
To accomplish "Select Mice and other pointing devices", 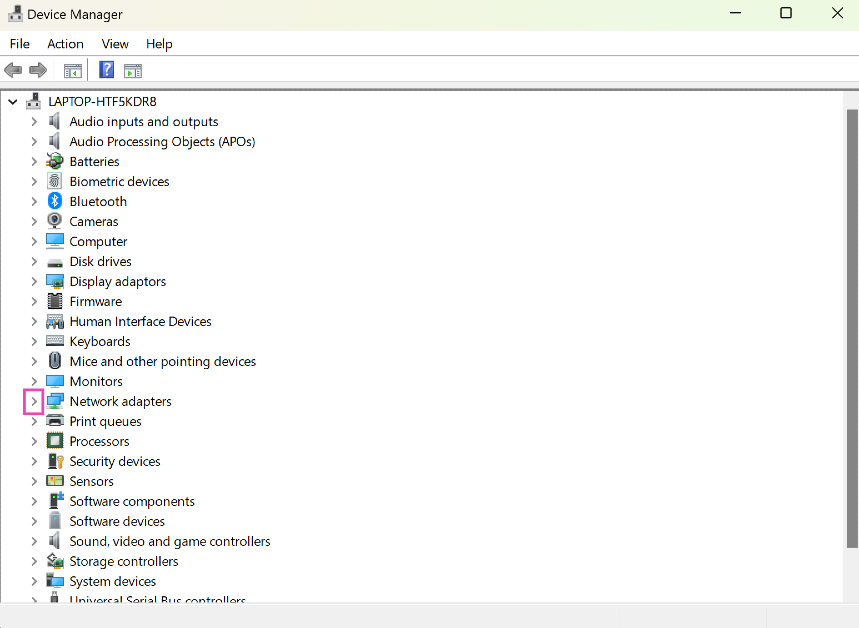I will (162, 361).
